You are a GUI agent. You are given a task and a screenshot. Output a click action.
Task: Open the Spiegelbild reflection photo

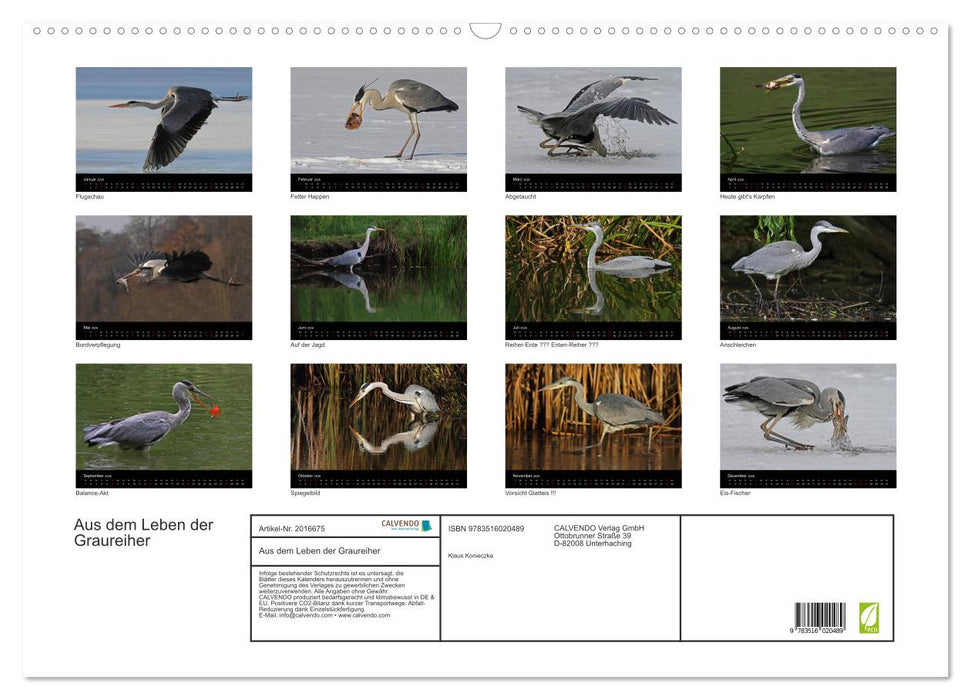378,417
